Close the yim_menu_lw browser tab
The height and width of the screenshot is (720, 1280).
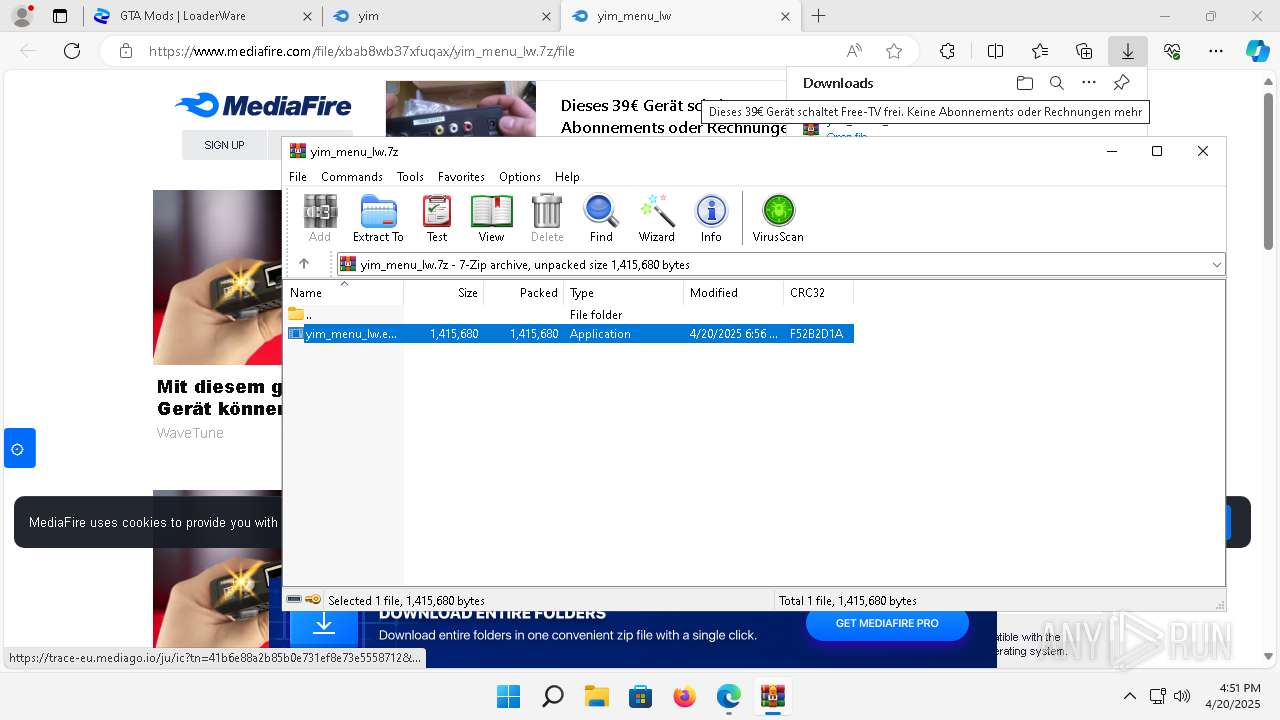click(785, 16)
